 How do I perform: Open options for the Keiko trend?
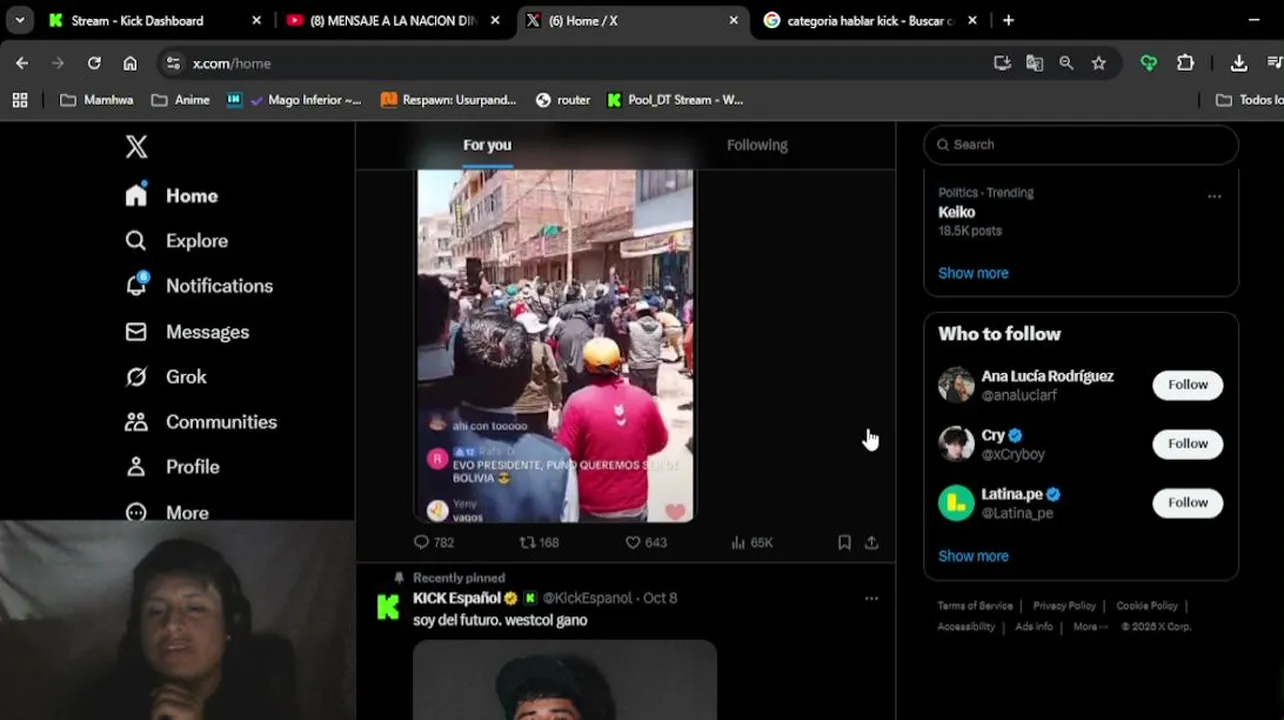(1214, 197)
